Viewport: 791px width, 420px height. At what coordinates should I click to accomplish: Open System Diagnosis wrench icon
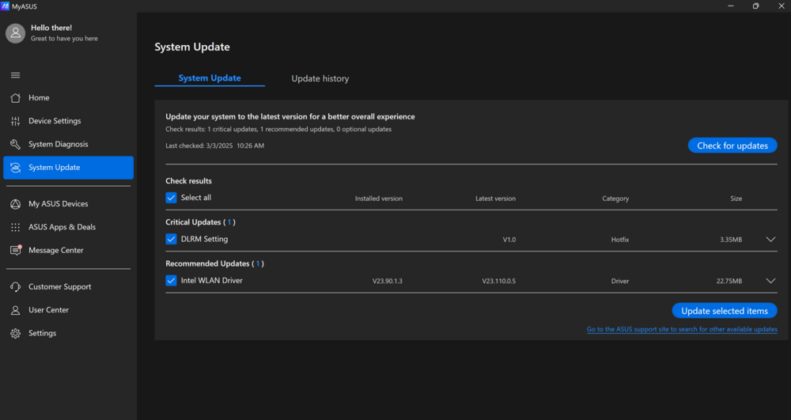pyautogui.click(x=16, y=144)
